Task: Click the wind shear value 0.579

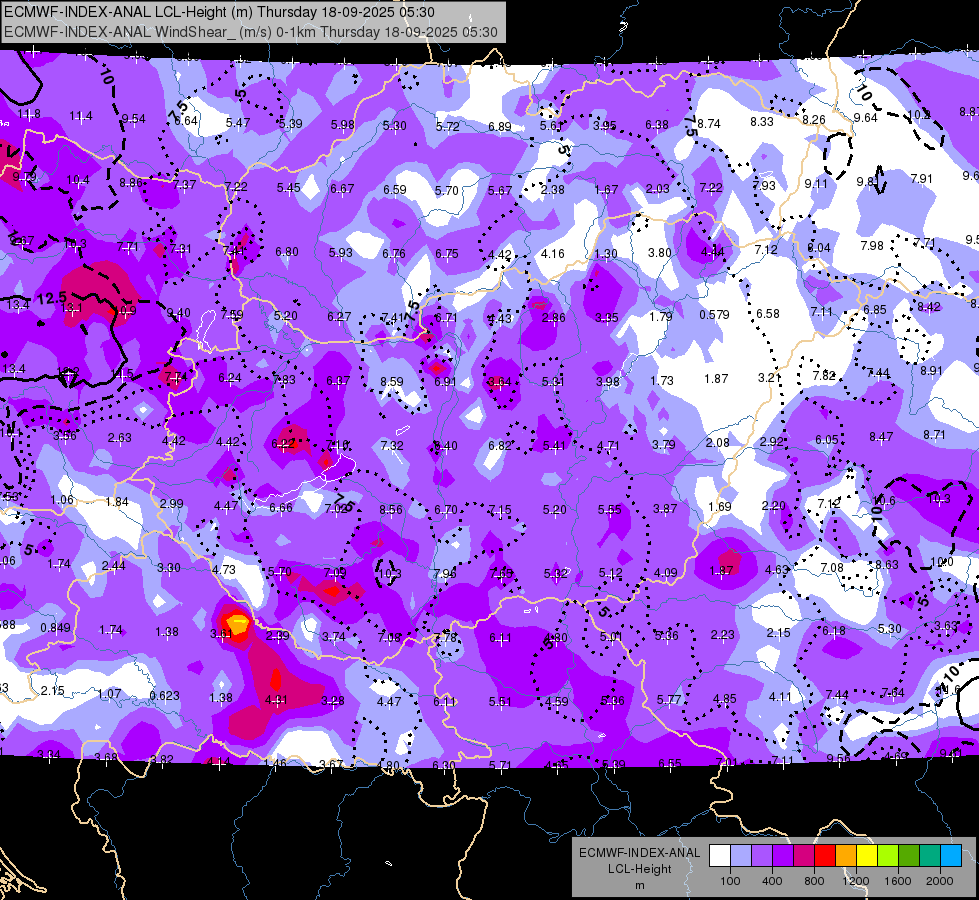Action: tap(714, 314)
